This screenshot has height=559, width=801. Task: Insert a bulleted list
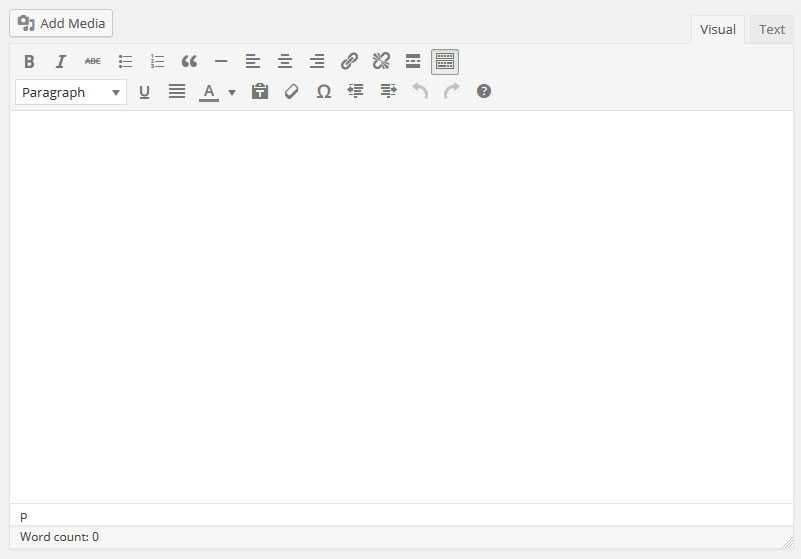[x=125, y=62]
